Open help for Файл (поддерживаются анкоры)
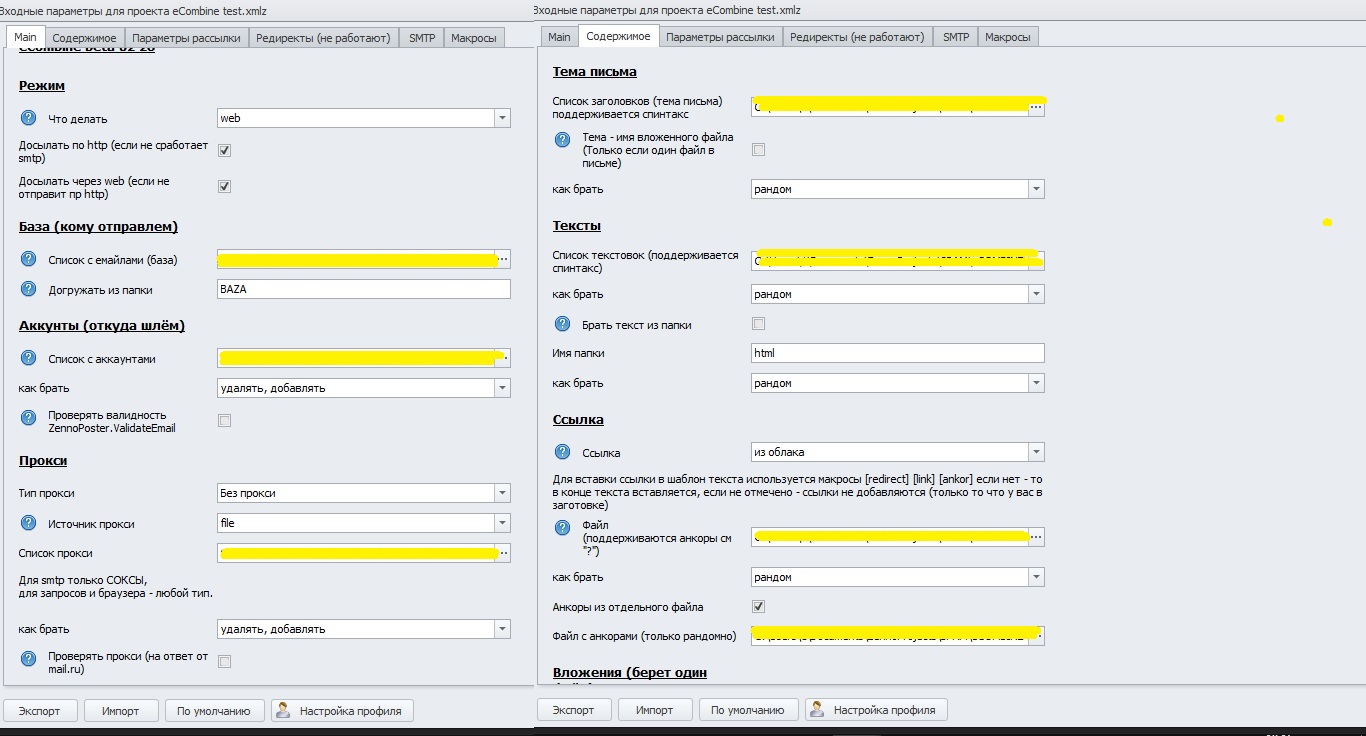This screenshot has height=736, width=1366. tap(562, 530)
